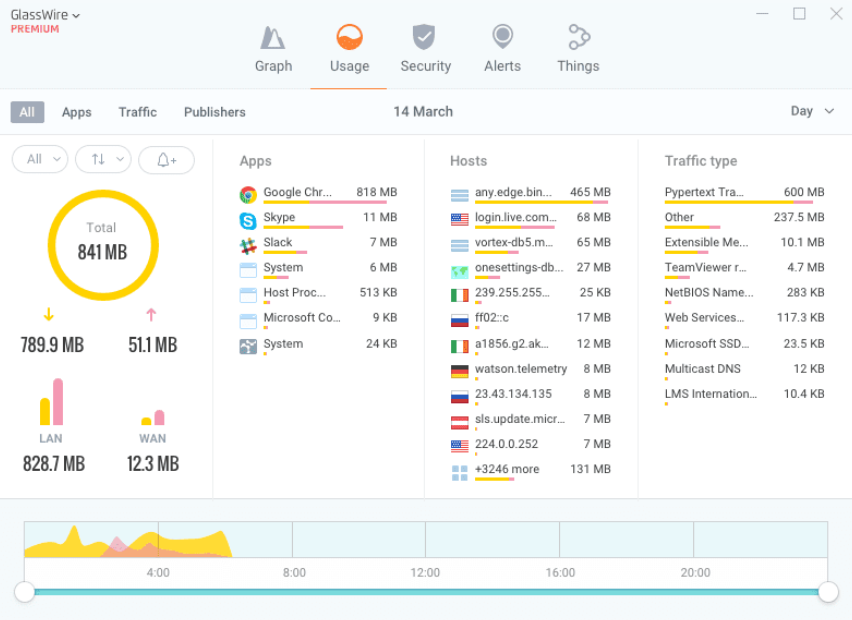Open the Day period dropdown

[812, 111]
